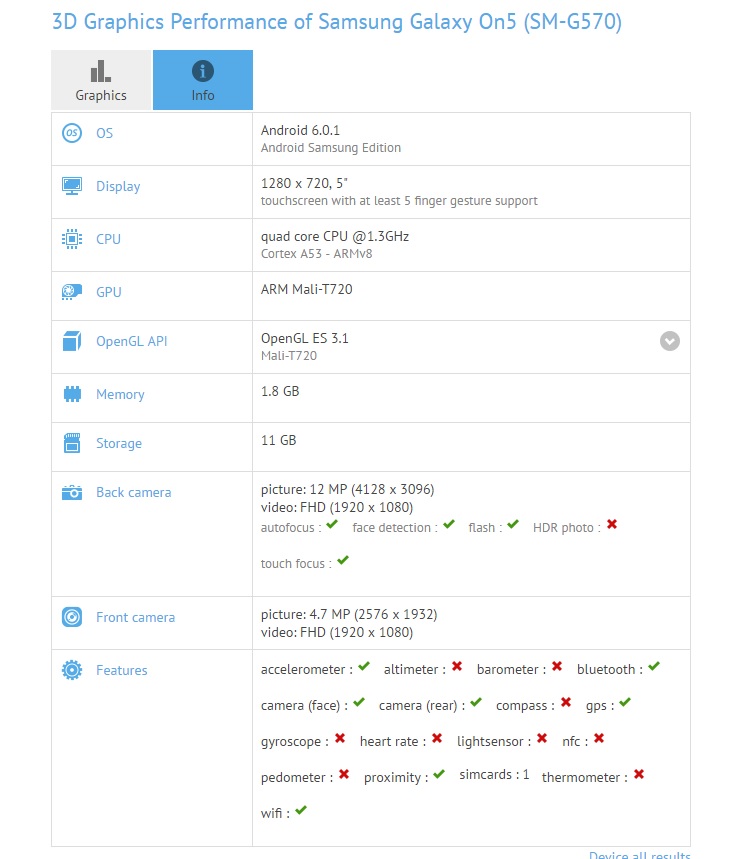Viewport: 740px width, 859px height.
Task: Click the gyroscope red cross
Action: point(340,738)
